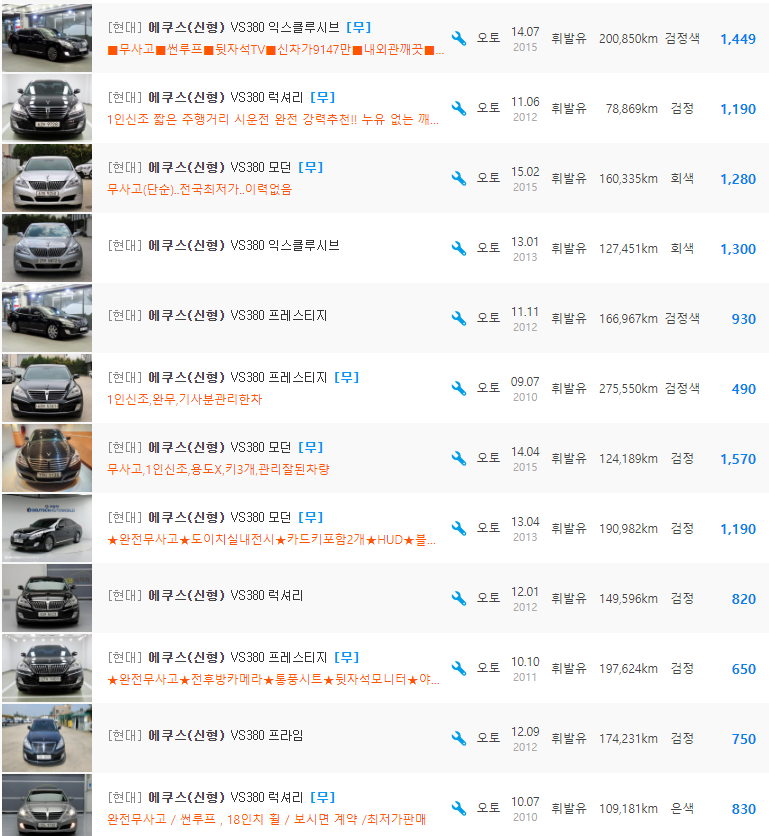Click wrench icon in 190,982km listing row
Image resolution: width=769 pixels, height=836 pixels.
tap(459, 528)
